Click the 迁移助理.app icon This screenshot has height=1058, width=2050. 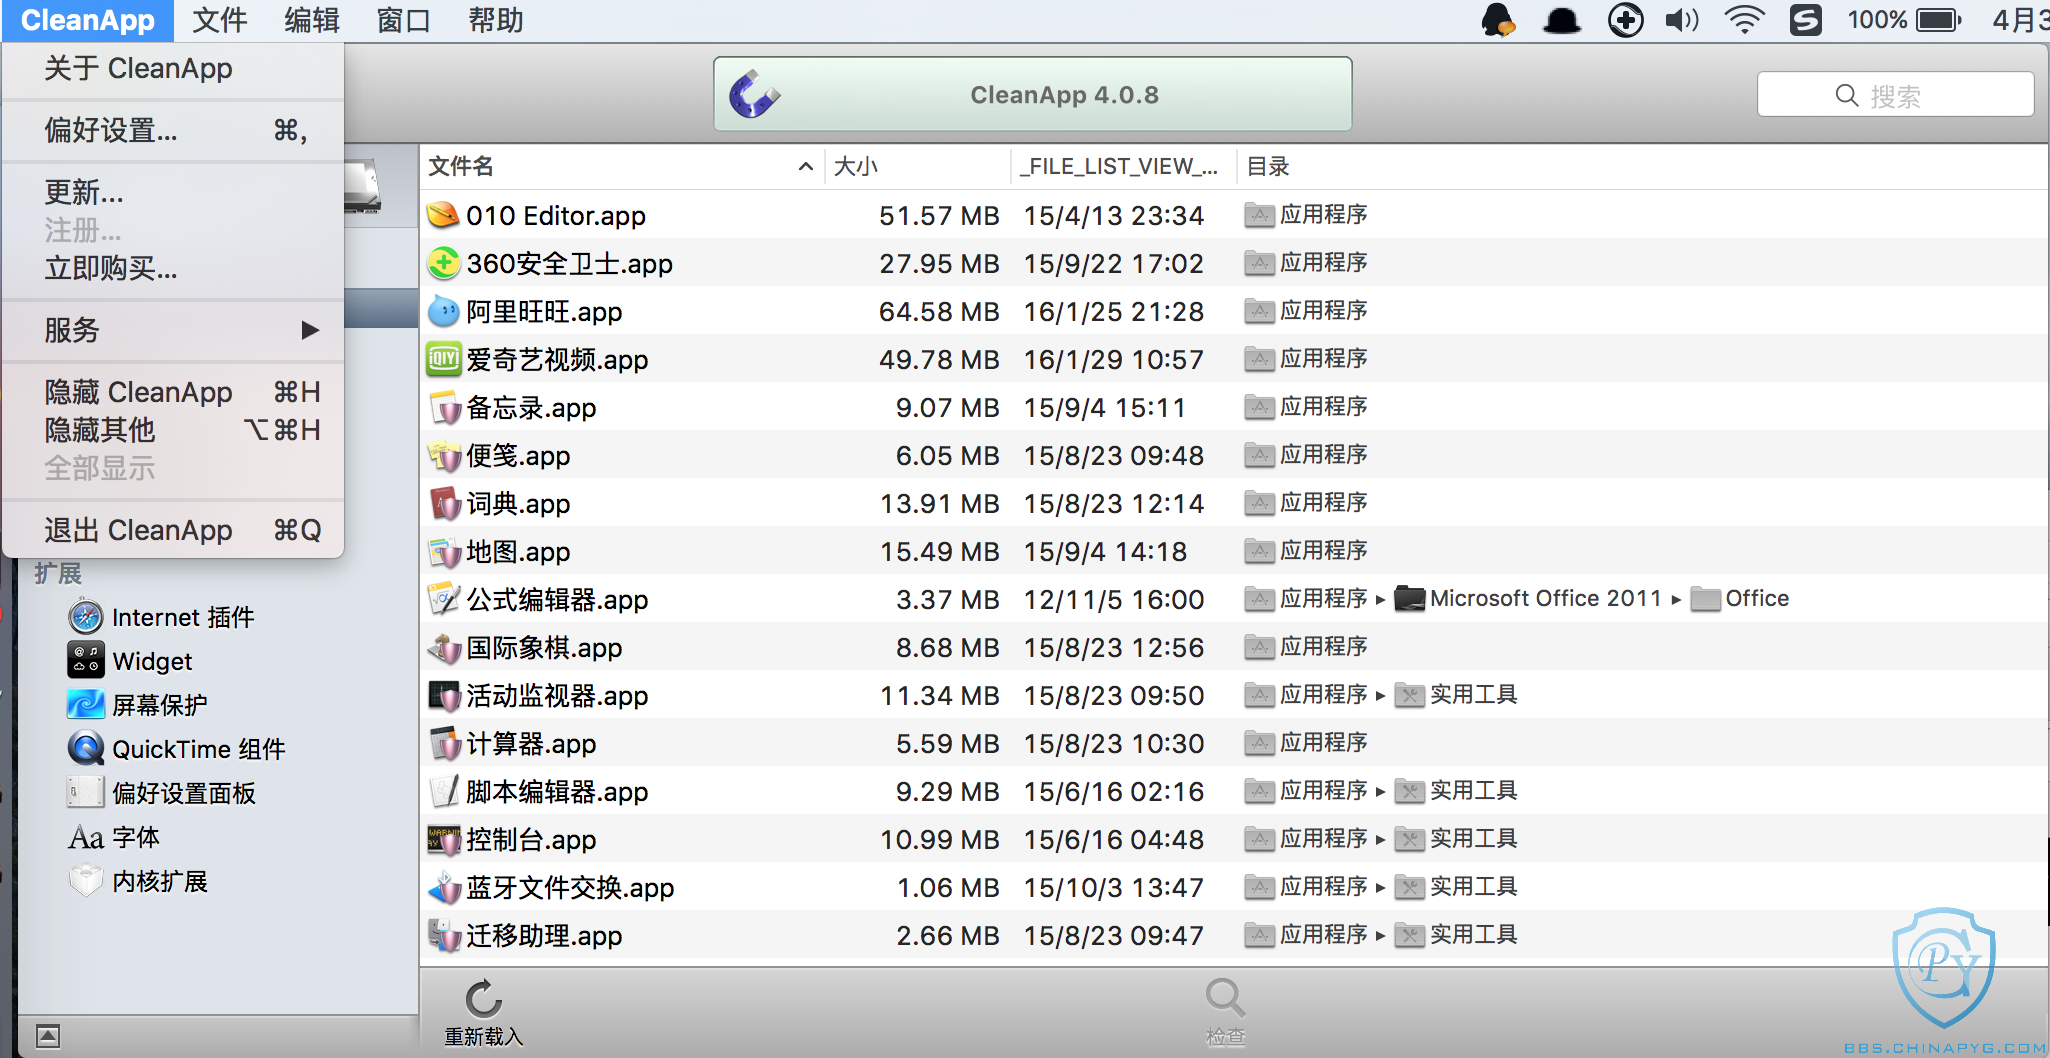click(x=443, y=935)
